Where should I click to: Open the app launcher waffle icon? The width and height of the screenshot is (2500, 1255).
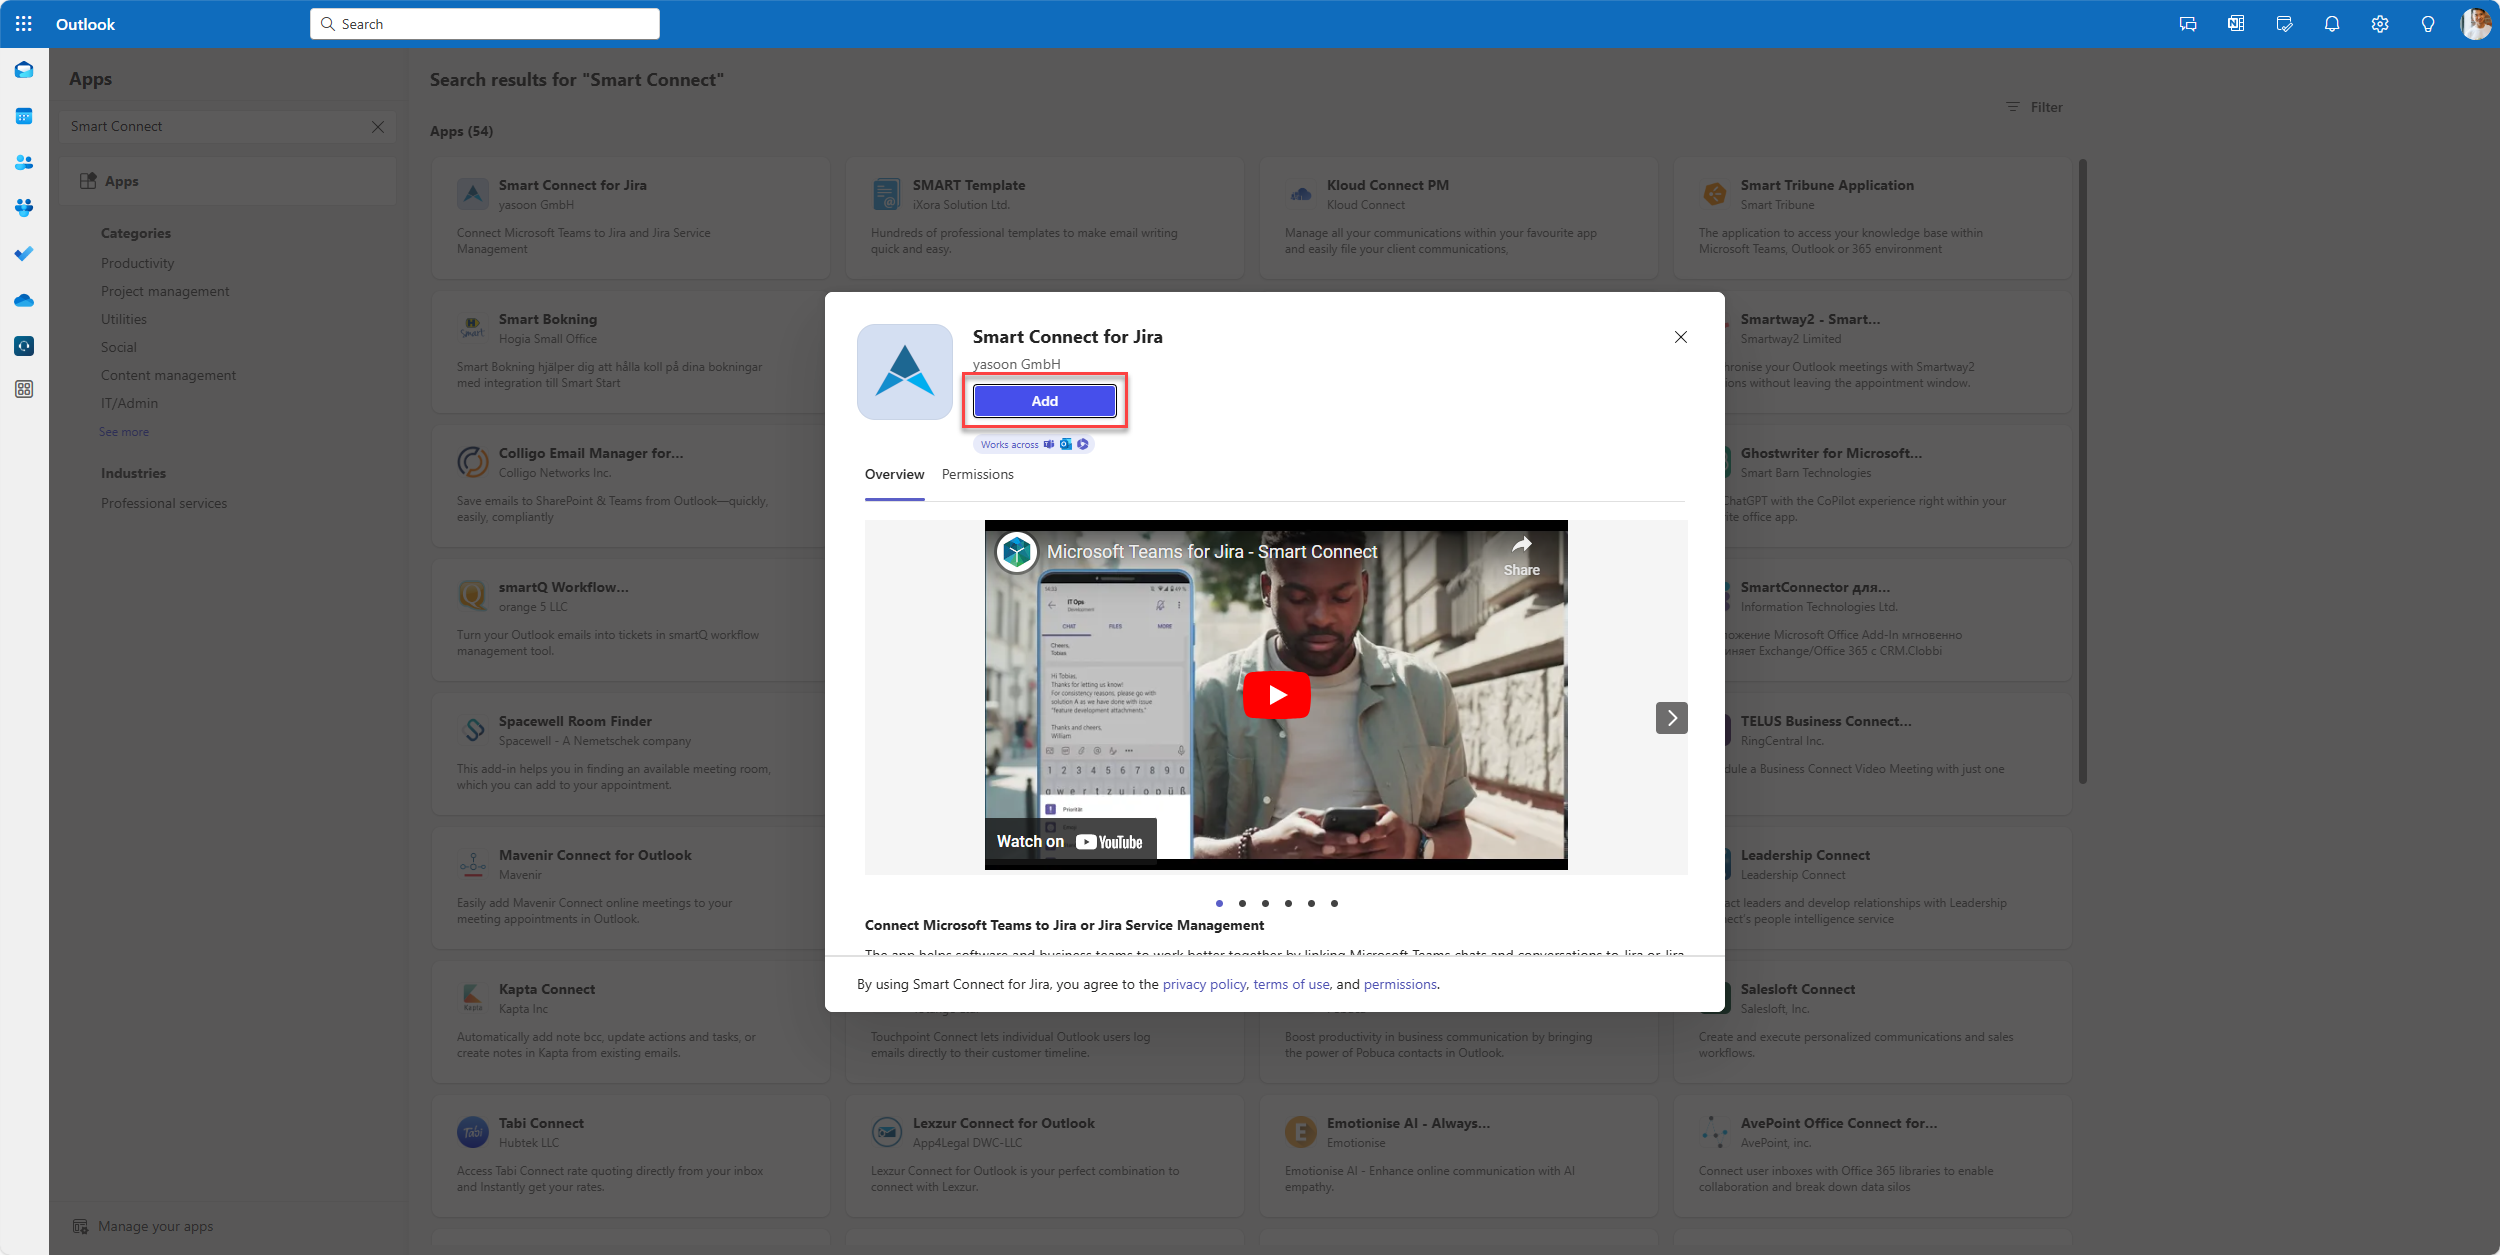[24, 24]
